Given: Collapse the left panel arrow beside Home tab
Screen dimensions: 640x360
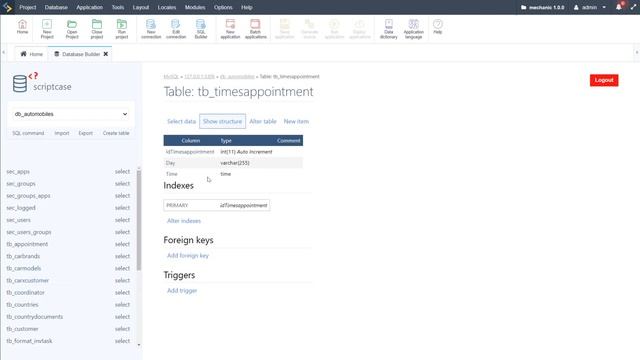Looking at the screenshot, I should pos(4,53).
